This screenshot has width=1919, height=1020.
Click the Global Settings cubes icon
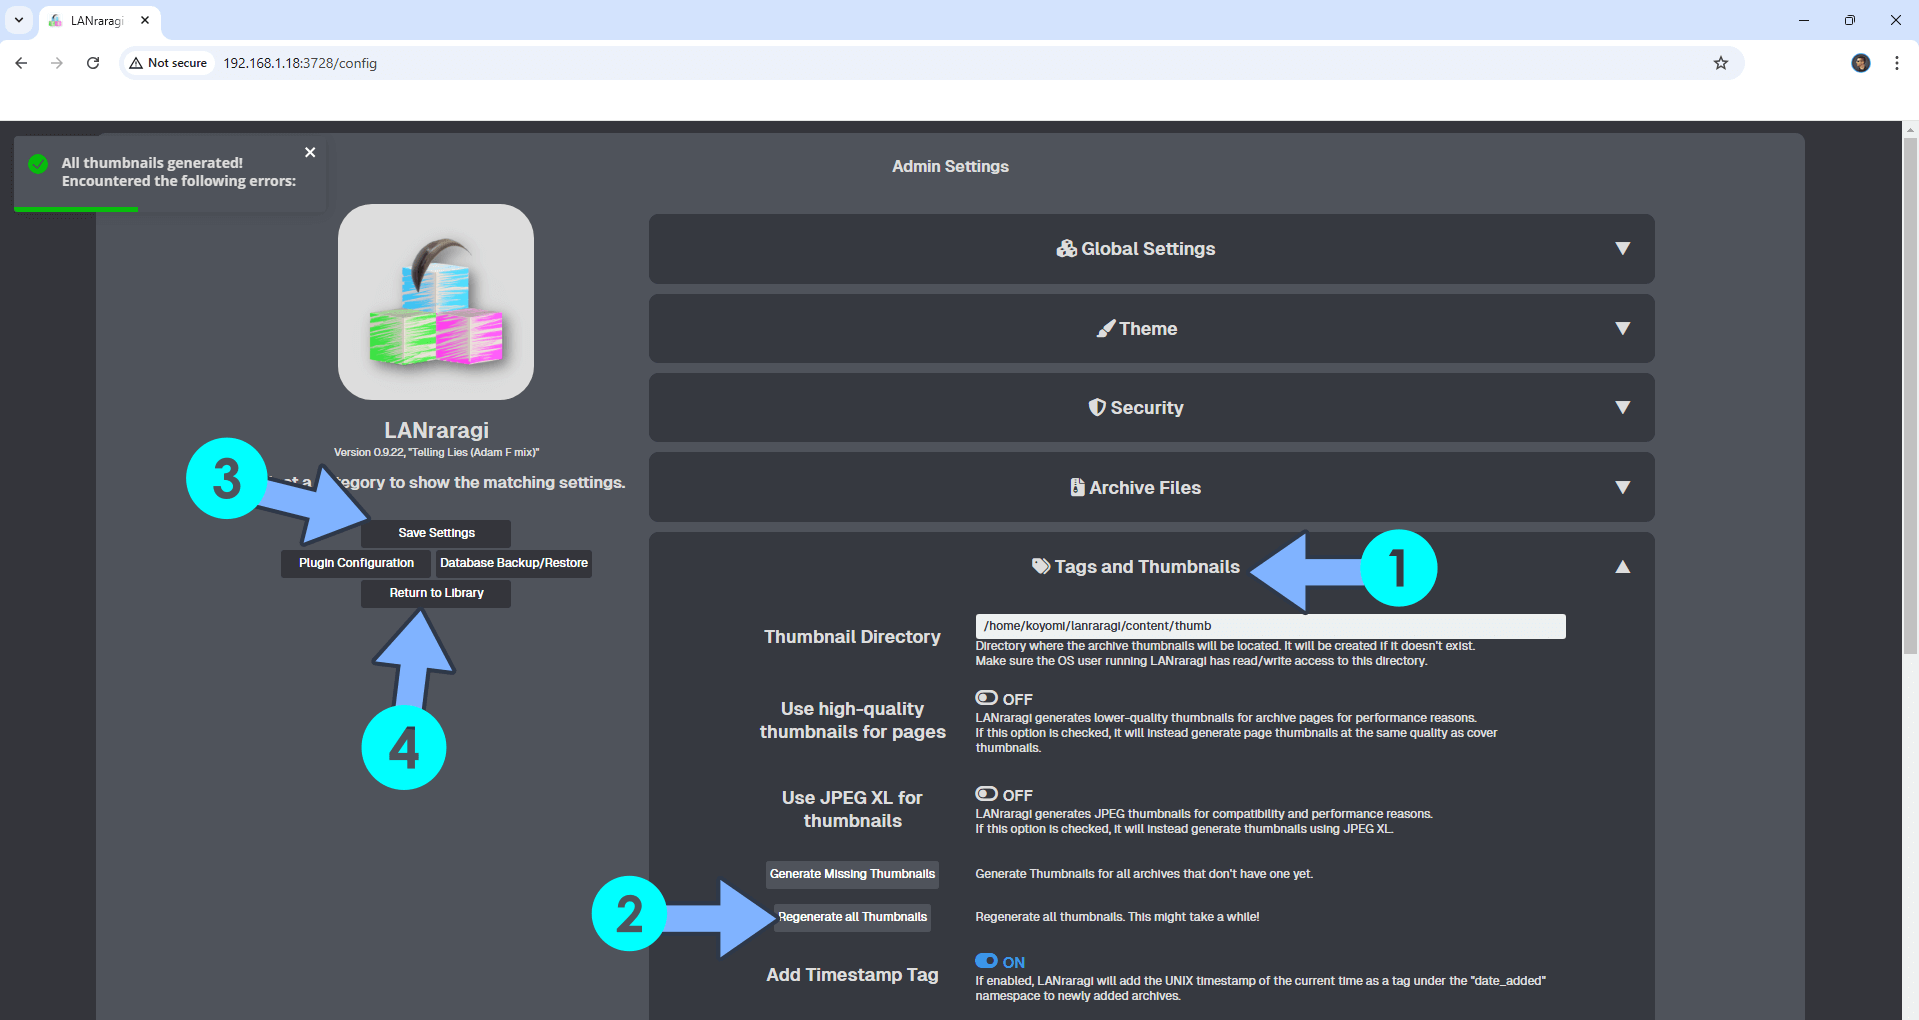click(1066, 248)
